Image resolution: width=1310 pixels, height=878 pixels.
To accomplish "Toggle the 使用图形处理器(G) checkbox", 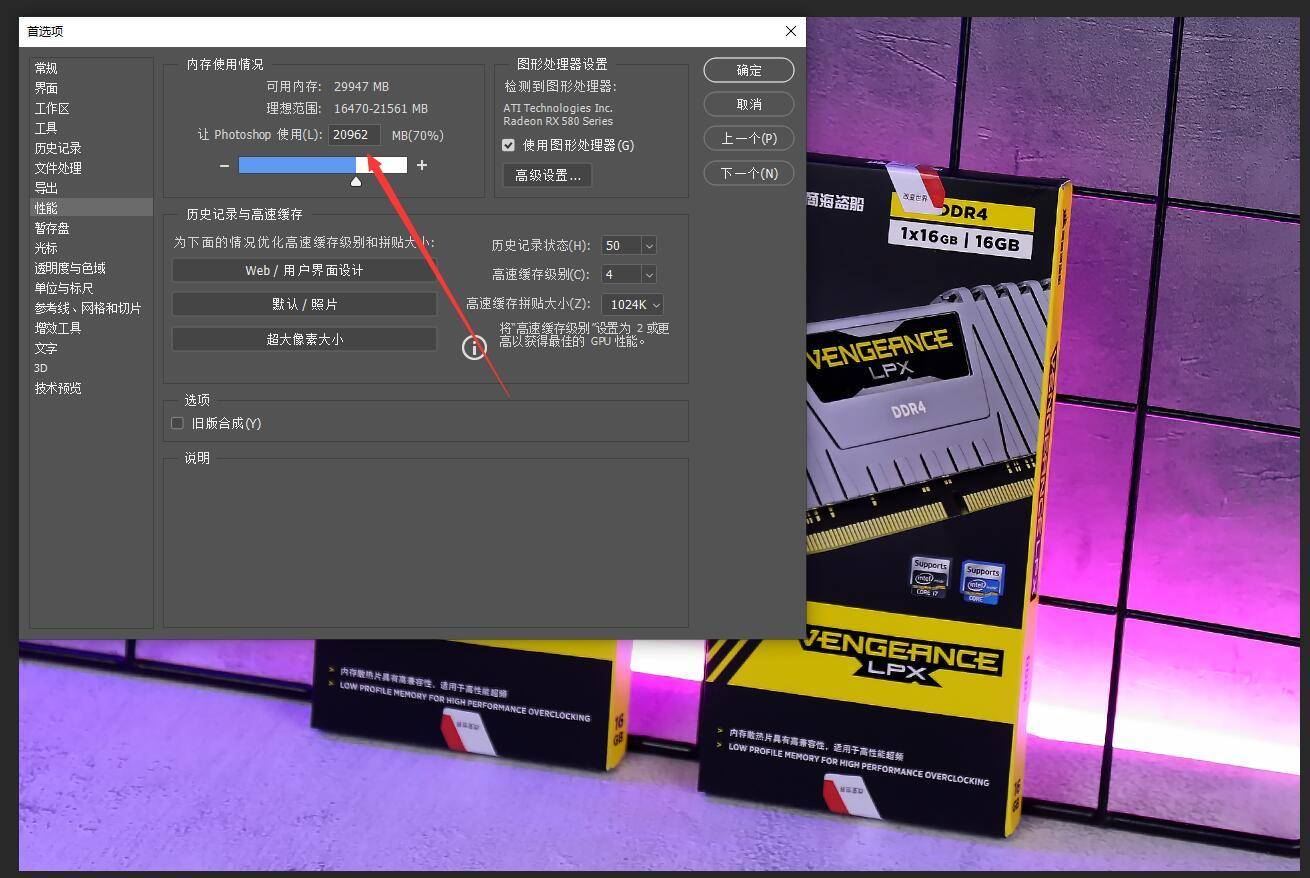I will [x=508, y=145].
